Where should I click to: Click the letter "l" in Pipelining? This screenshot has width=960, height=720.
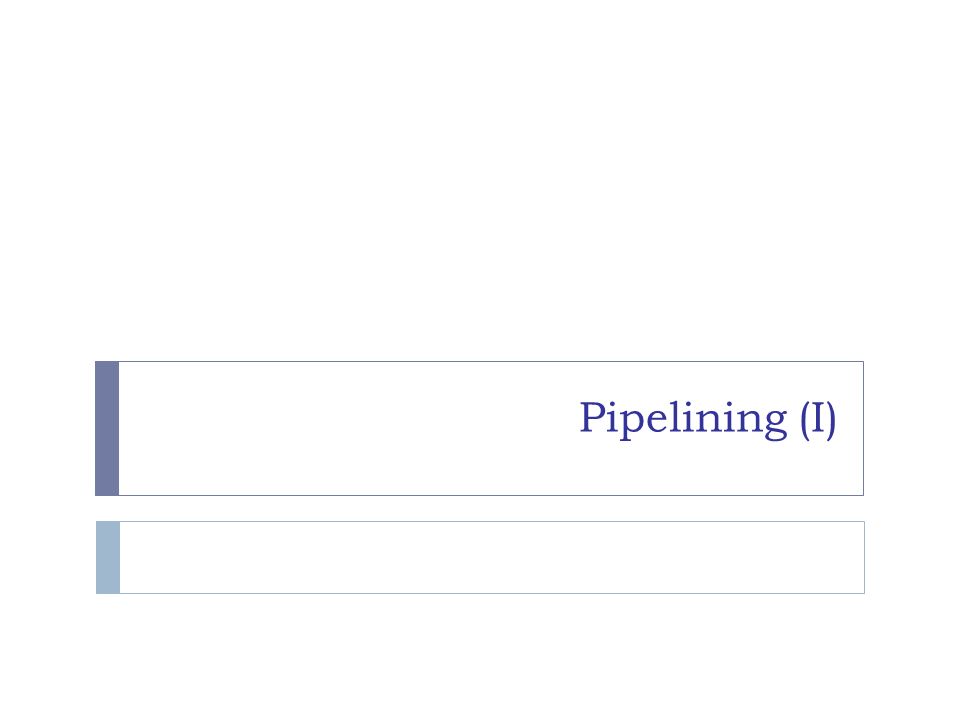(675, 416)
